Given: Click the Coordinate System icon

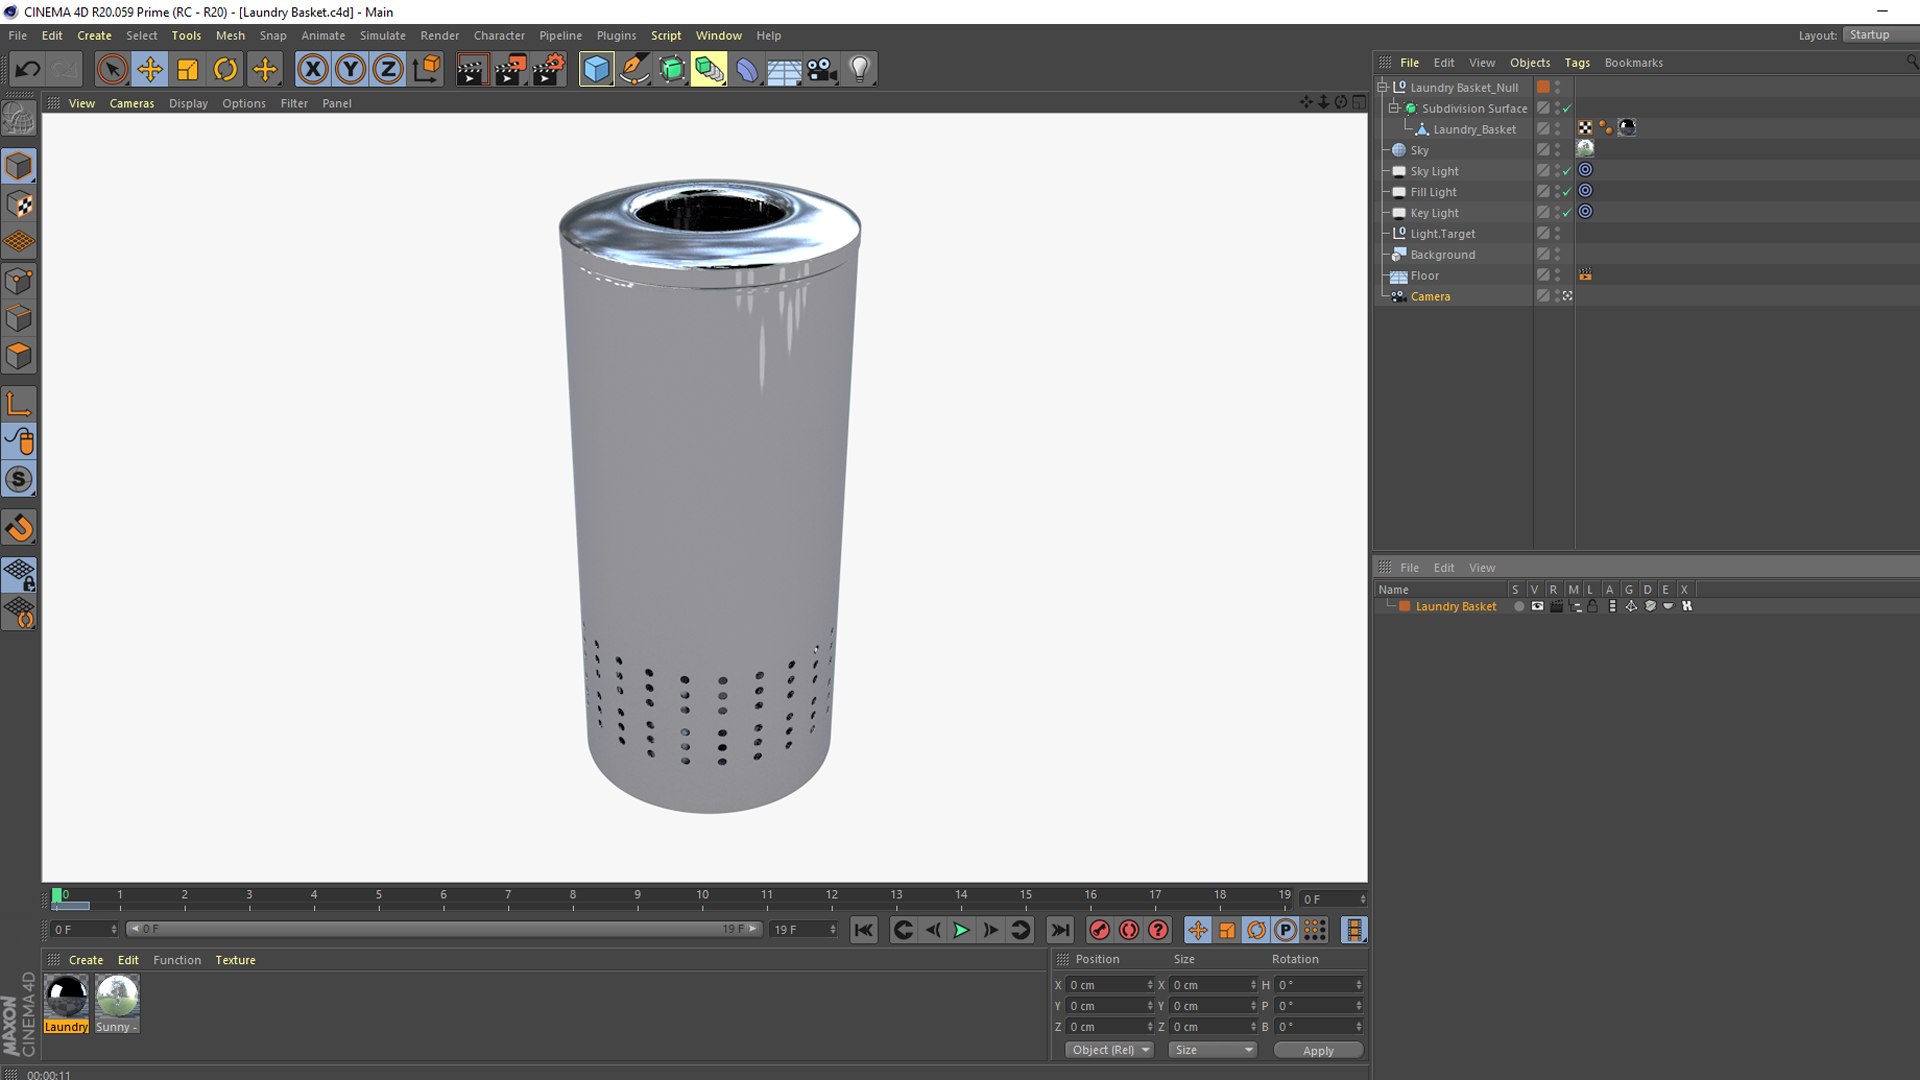Looking at the screenshot, I should pos(427,69).
